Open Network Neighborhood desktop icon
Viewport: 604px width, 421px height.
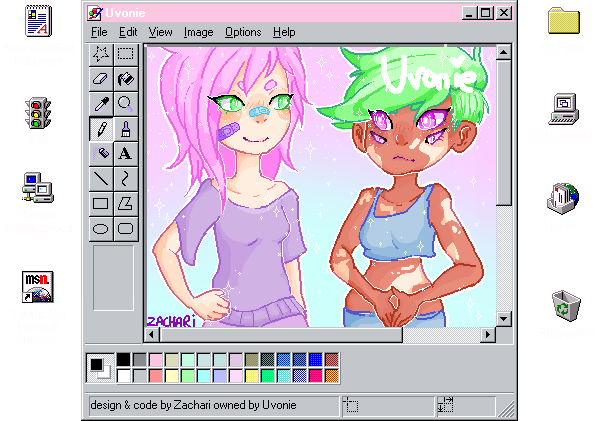(37, 188)
